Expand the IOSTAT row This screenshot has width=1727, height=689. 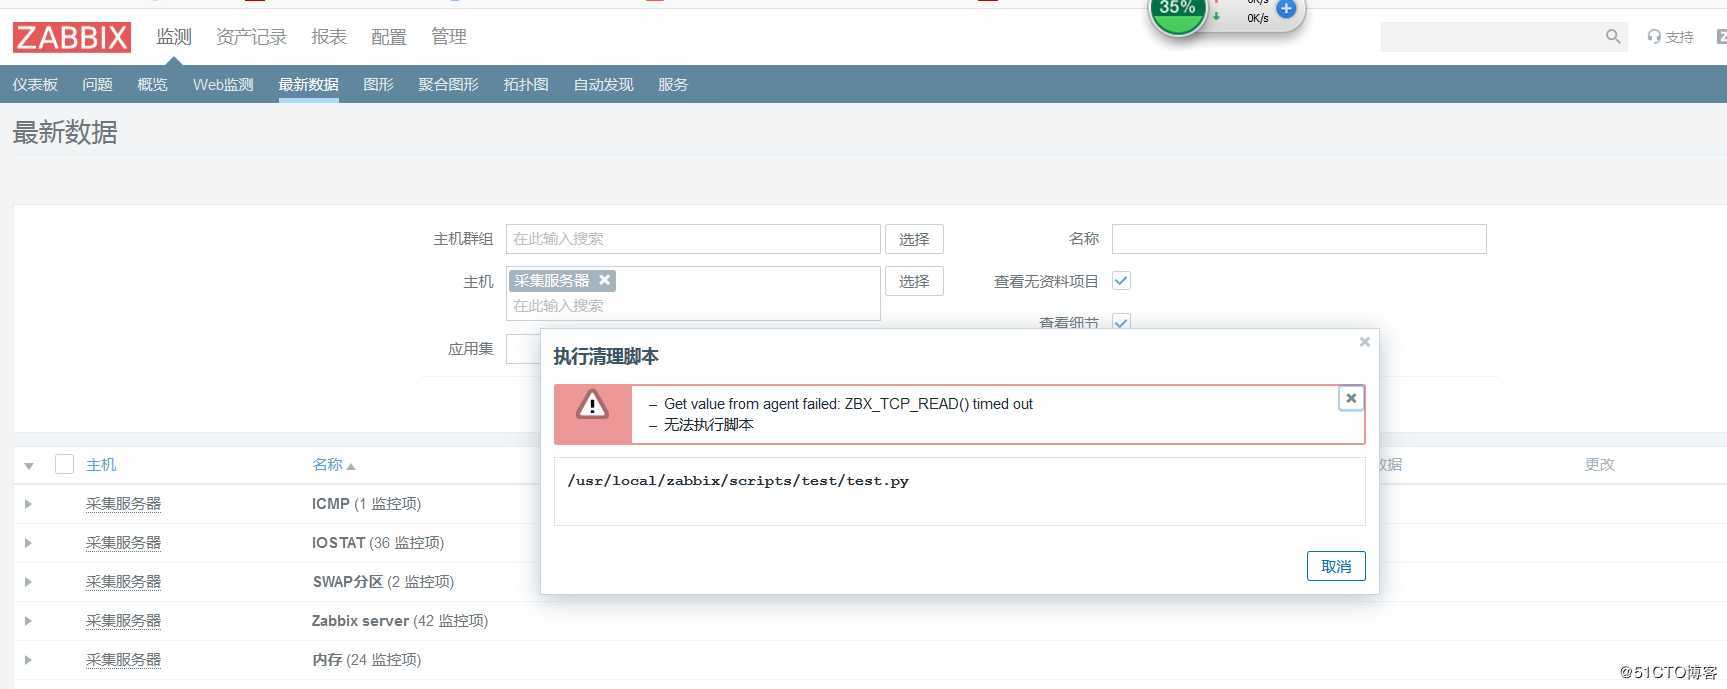(28, 543)
